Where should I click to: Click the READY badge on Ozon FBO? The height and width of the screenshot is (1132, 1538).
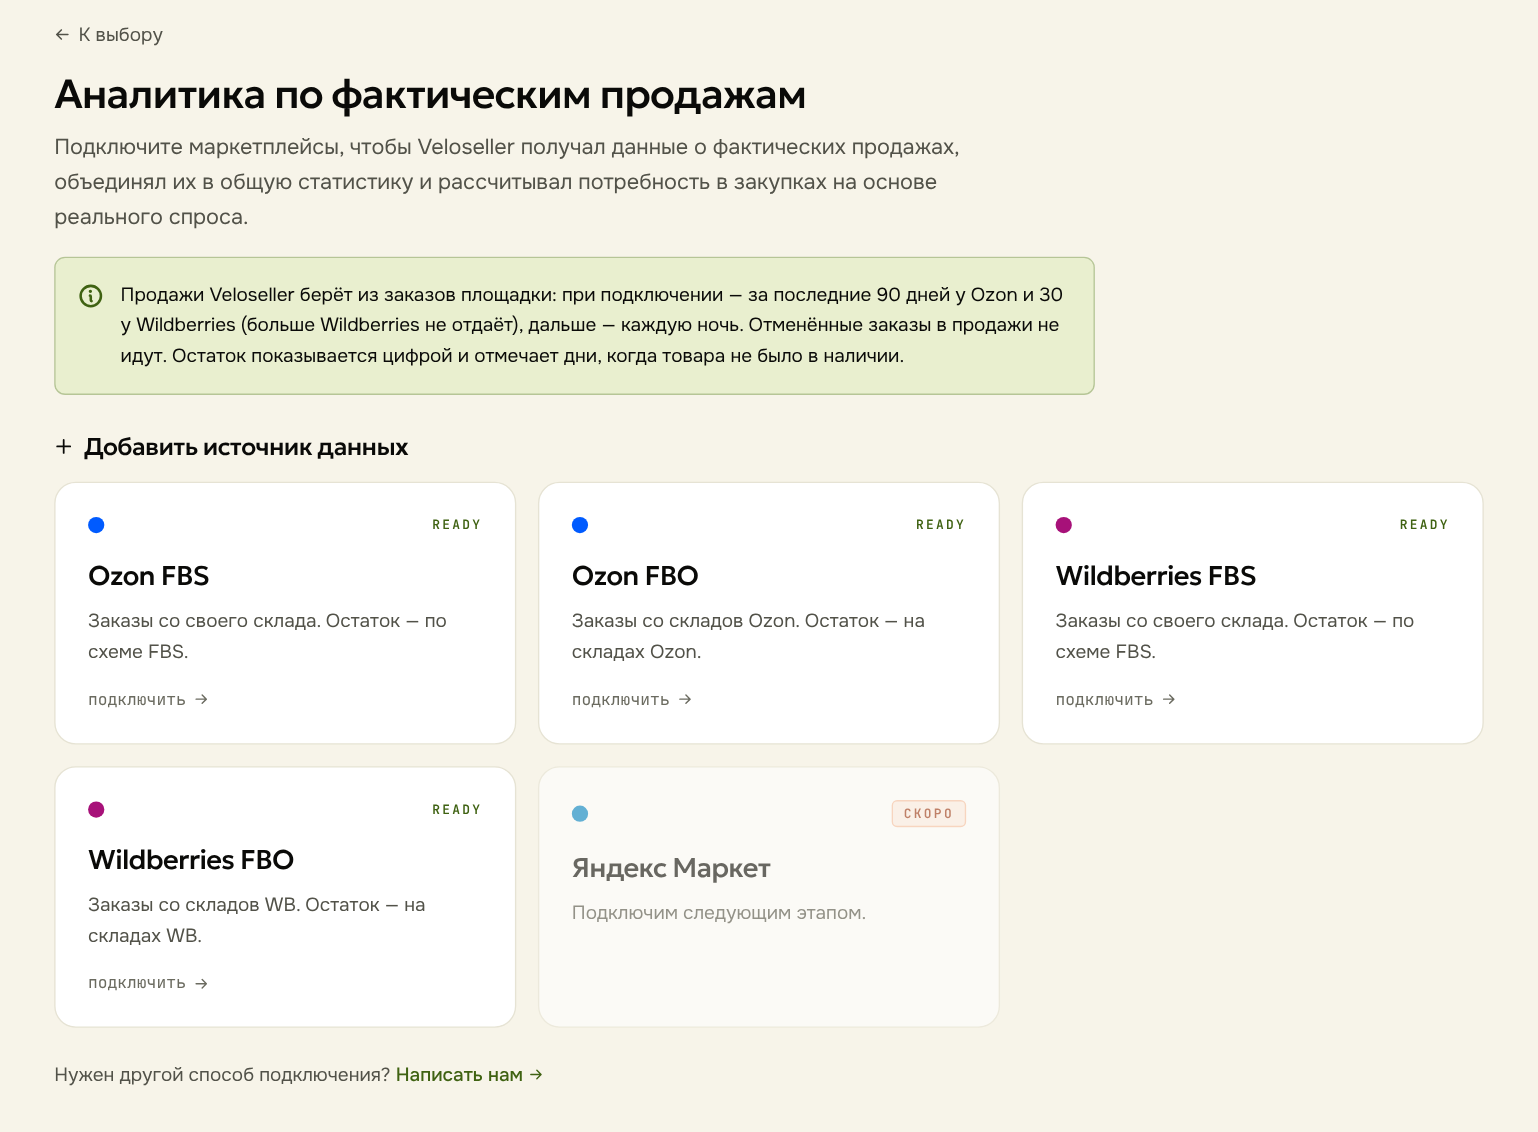click(x=941, y=525)
